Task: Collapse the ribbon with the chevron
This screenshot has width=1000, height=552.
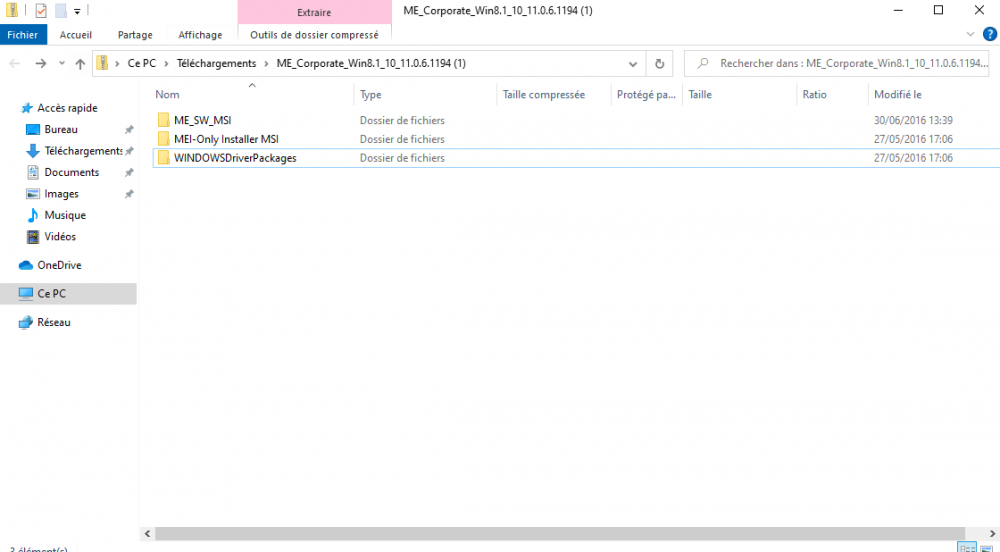Action: pos(969,34)
